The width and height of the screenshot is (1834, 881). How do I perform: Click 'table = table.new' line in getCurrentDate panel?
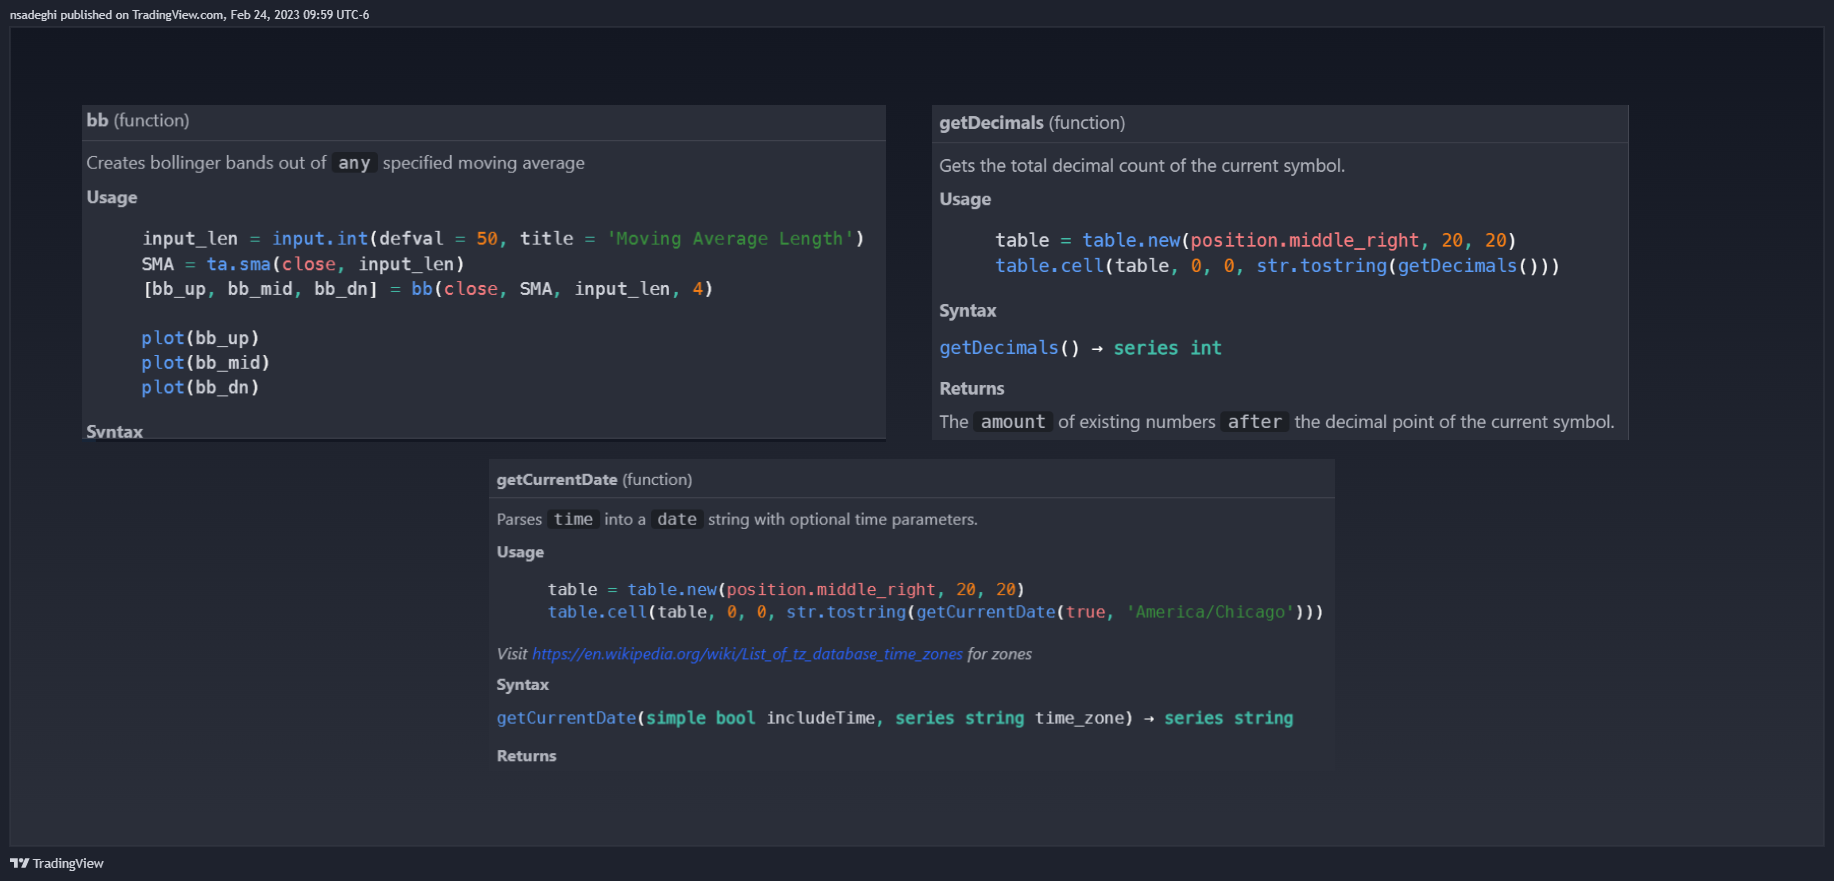(786, 590)
